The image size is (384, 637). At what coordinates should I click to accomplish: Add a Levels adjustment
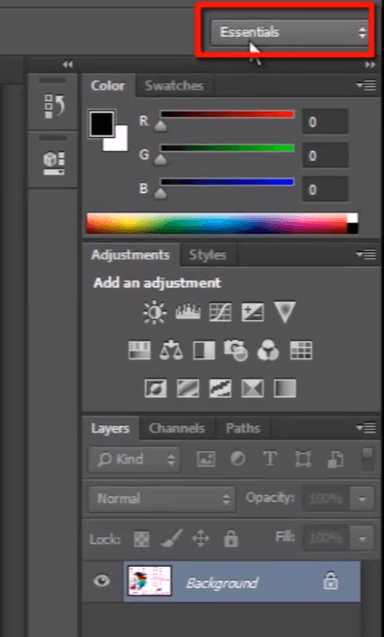(x=188, y=312)
